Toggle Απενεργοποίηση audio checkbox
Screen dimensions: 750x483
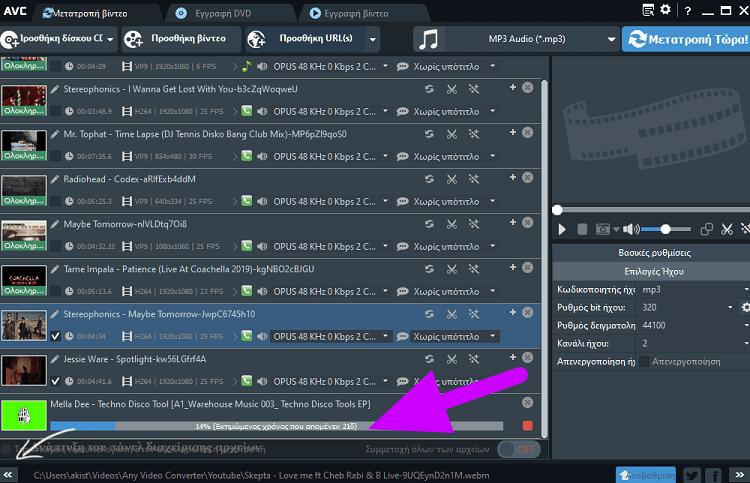[644, 362]
